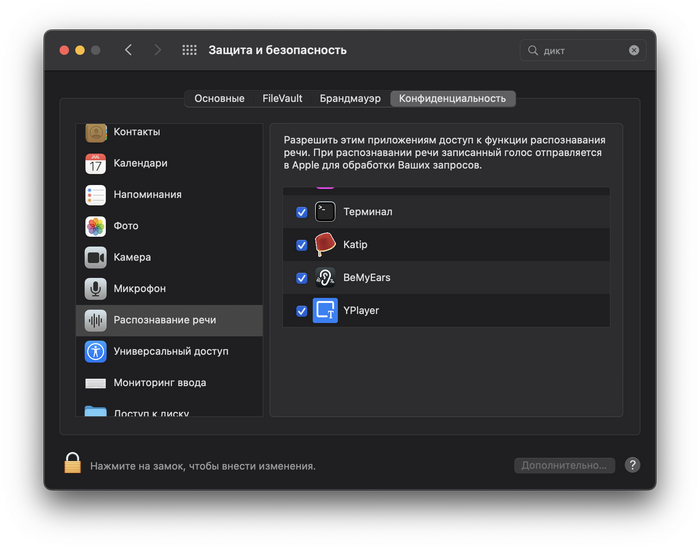Select Микрофон in the sidebar
This screenshot has height=548, width=700.
(x=139, y=288)
